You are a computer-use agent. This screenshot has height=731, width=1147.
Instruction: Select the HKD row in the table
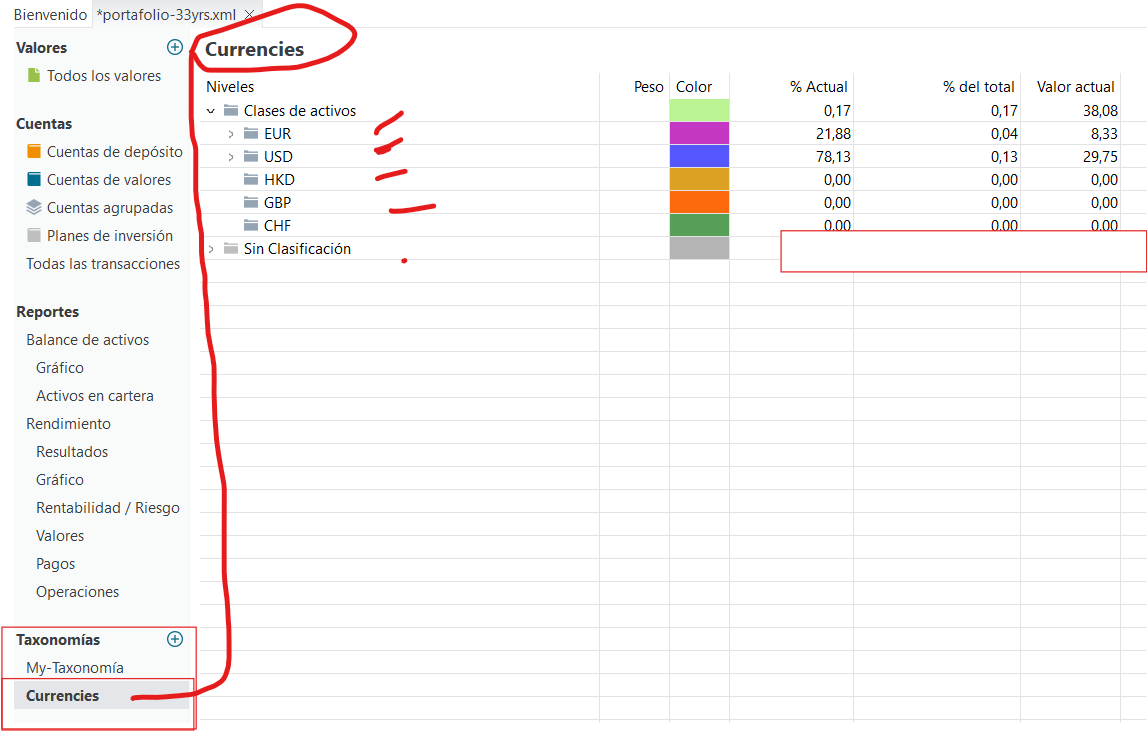click(279, 180)
